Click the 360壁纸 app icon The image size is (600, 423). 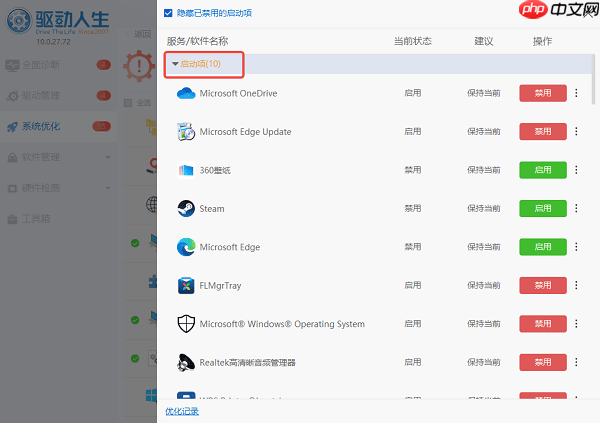click(x=186, y=170)
